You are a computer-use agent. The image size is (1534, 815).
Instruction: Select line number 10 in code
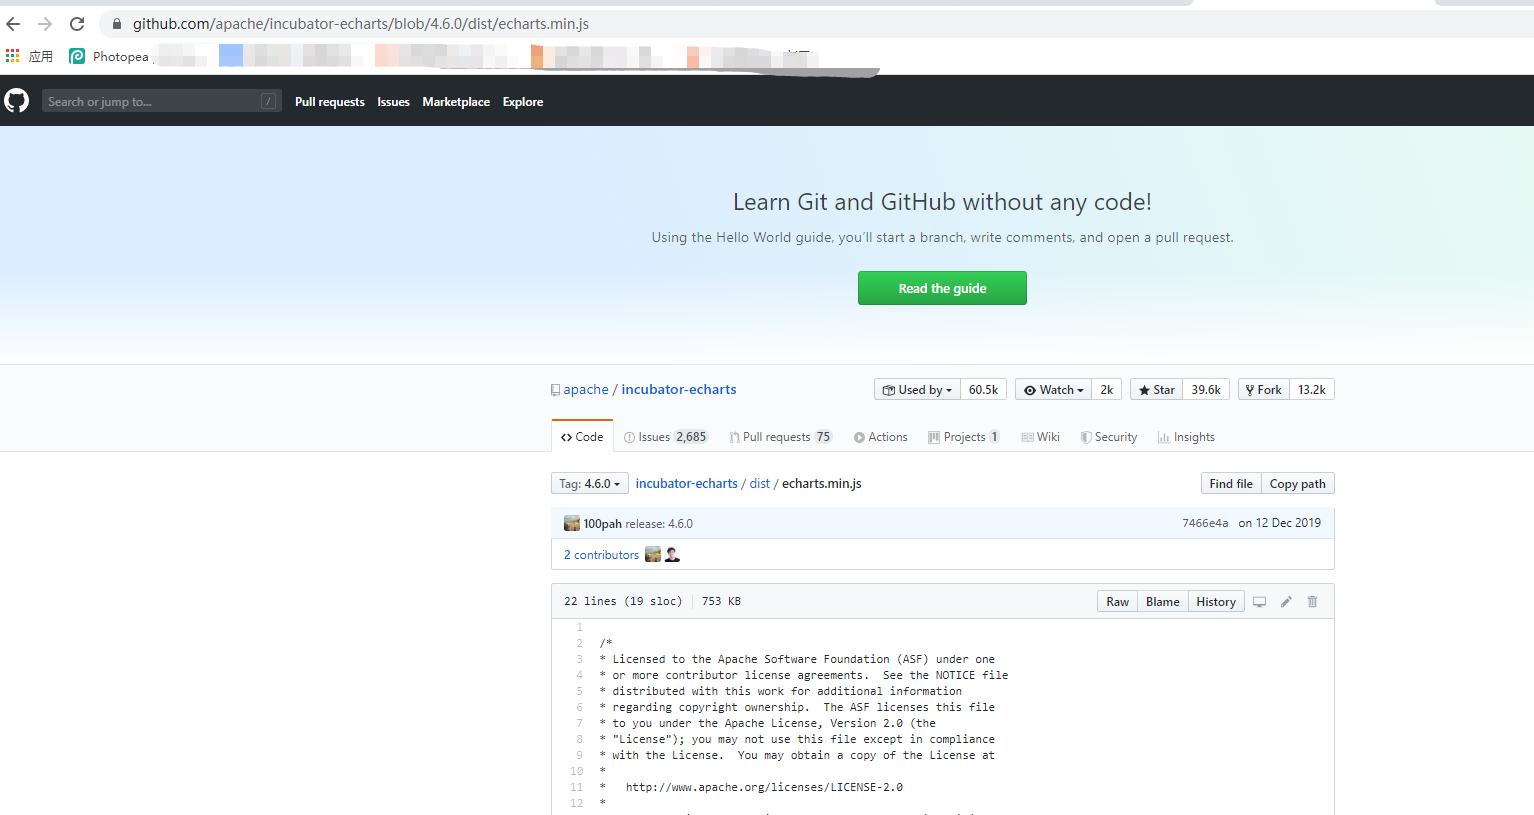pyautogui.click(x=577, y=771)
